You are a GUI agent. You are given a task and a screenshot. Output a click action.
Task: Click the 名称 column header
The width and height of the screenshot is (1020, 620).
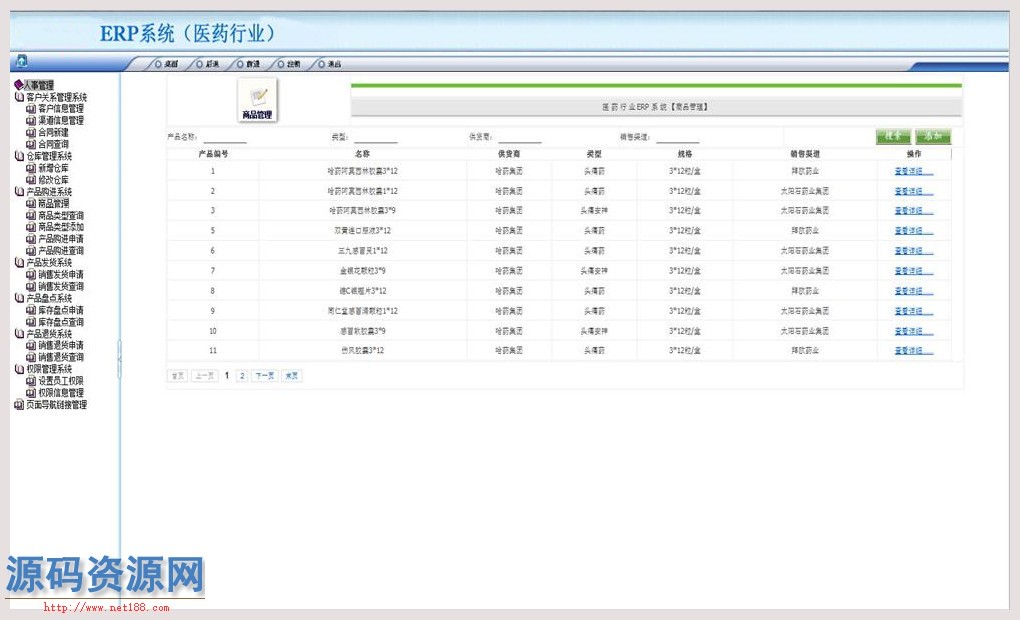click(x=362, y=154)
